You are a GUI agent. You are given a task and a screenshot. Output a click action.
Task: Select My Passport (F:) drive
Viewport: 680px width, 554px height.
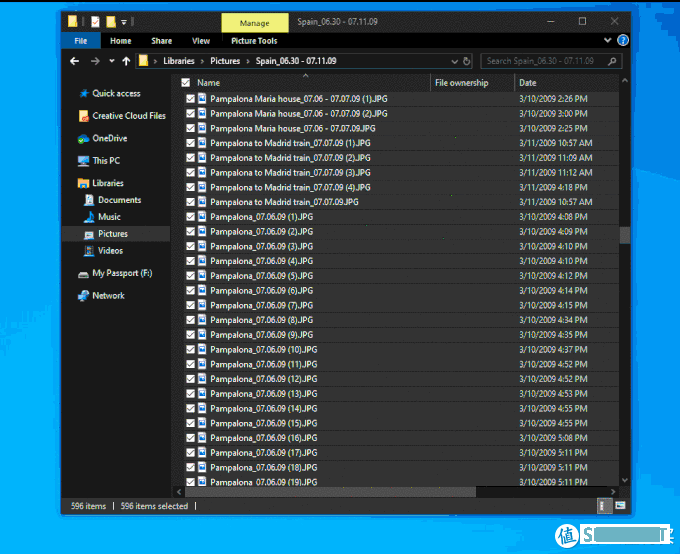click(x=122, y=273)
